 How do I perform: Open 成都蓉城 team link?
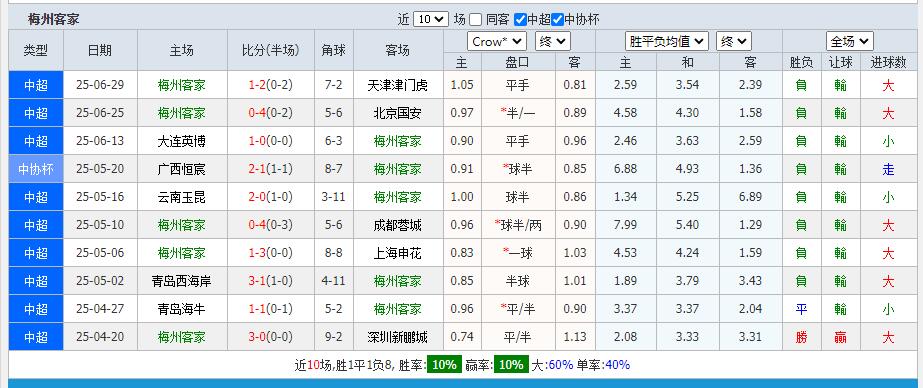tap(397, 225)
